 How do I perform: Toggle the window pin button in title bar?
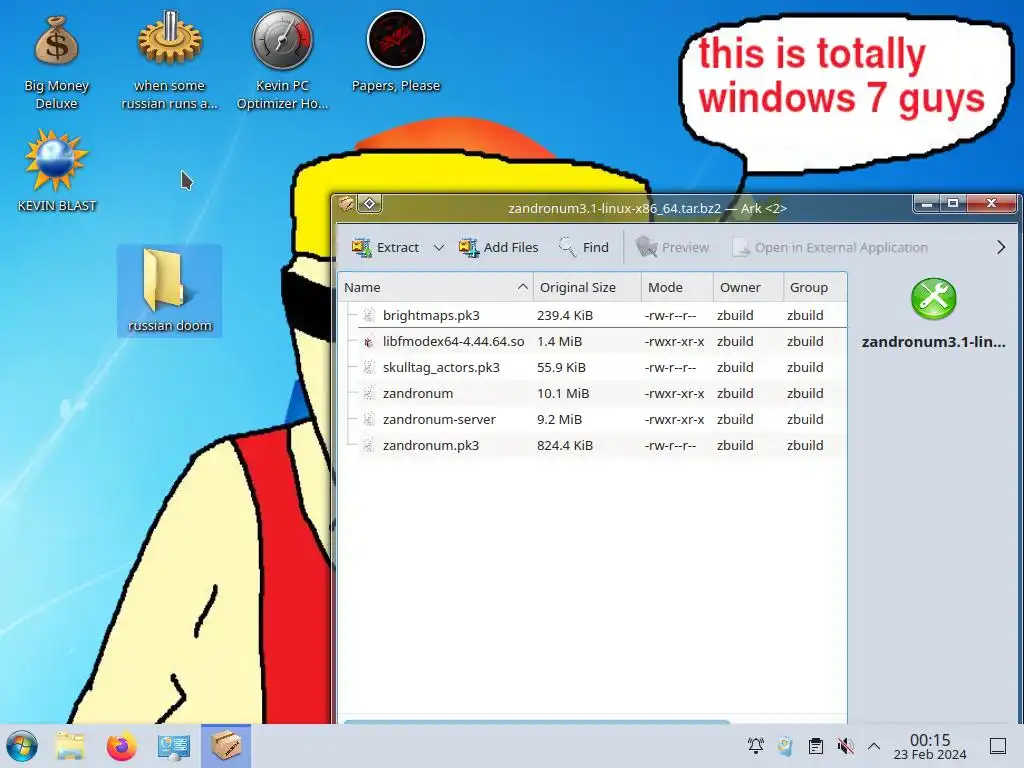[370, 204]
